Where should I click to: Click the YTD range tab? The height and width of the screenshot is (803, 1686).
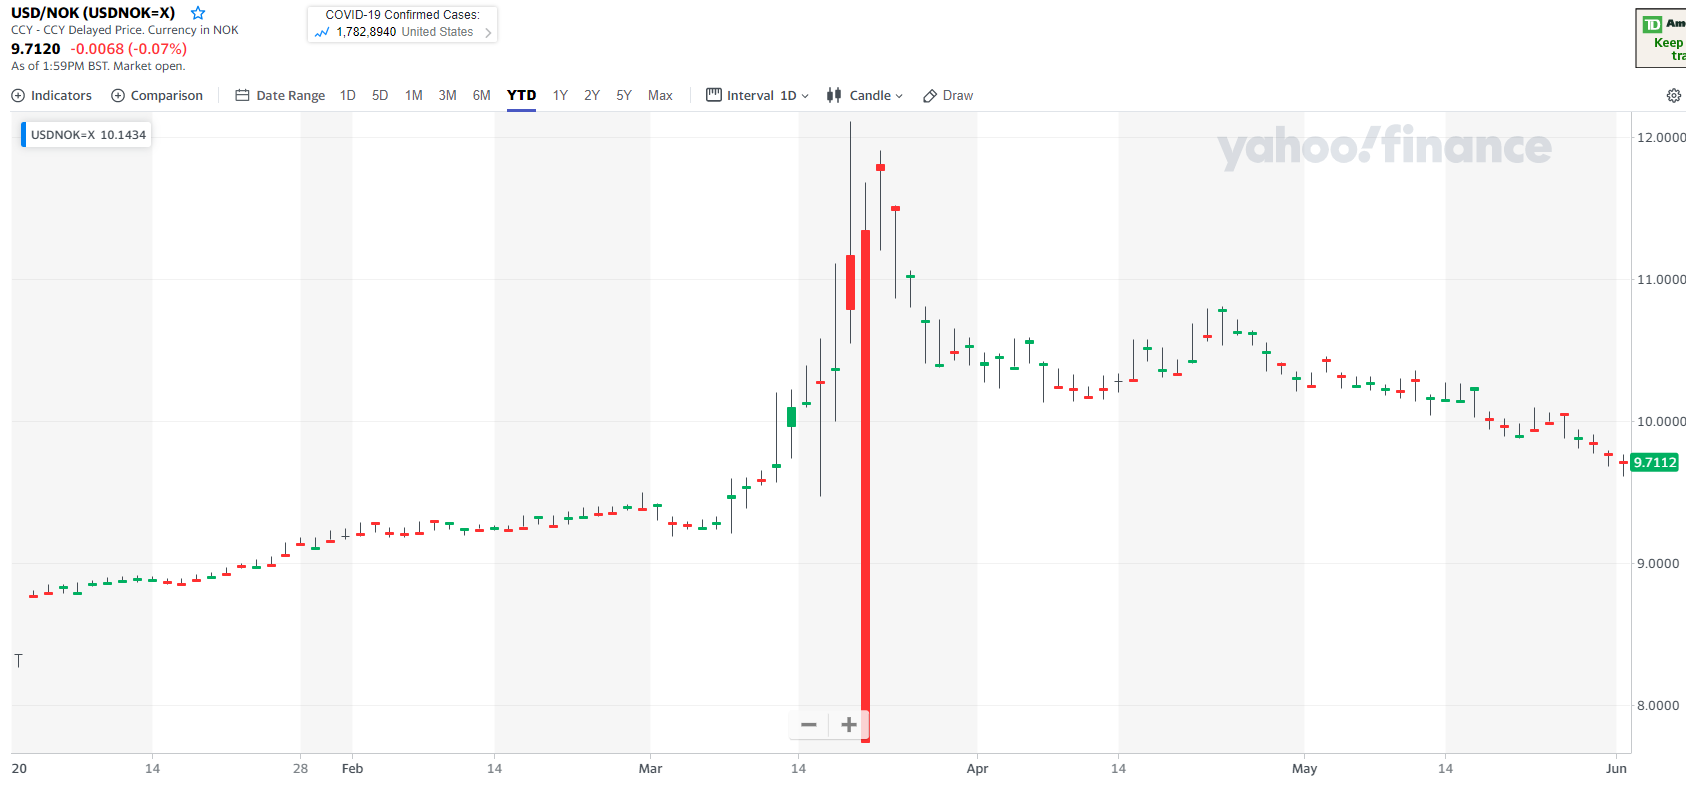521,96
